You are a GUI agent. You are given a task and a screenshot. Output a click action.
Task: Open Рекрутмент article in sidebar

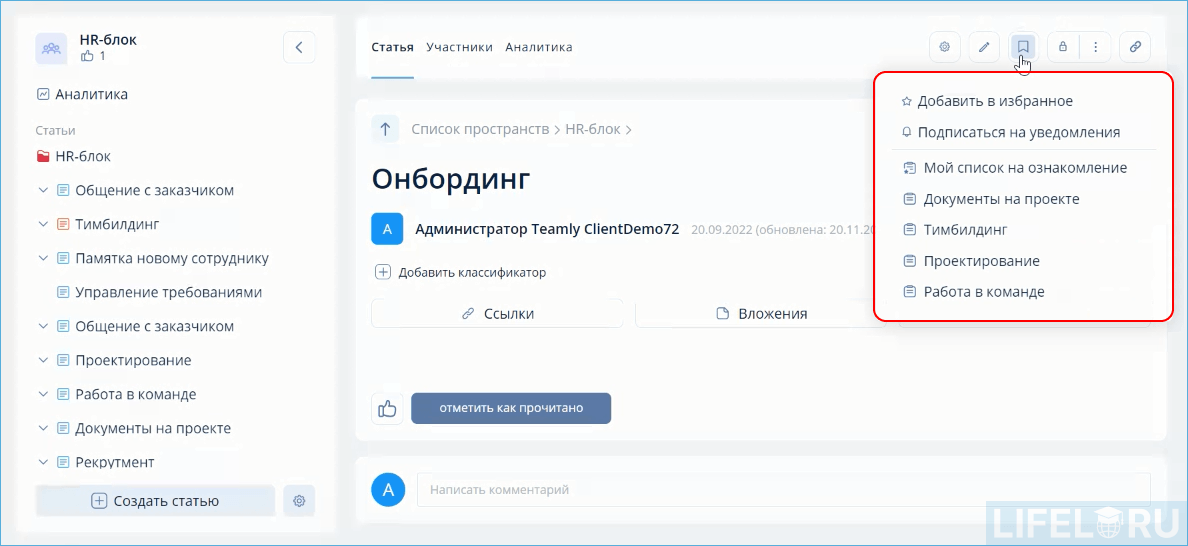point(115,462)
